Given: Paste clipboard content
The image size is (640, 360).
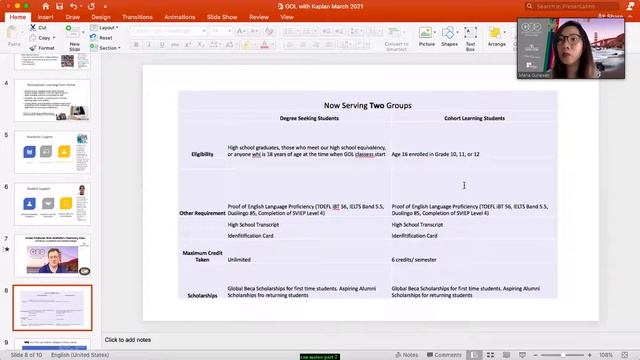Looking at the screenshot, I should pos(13,36).
